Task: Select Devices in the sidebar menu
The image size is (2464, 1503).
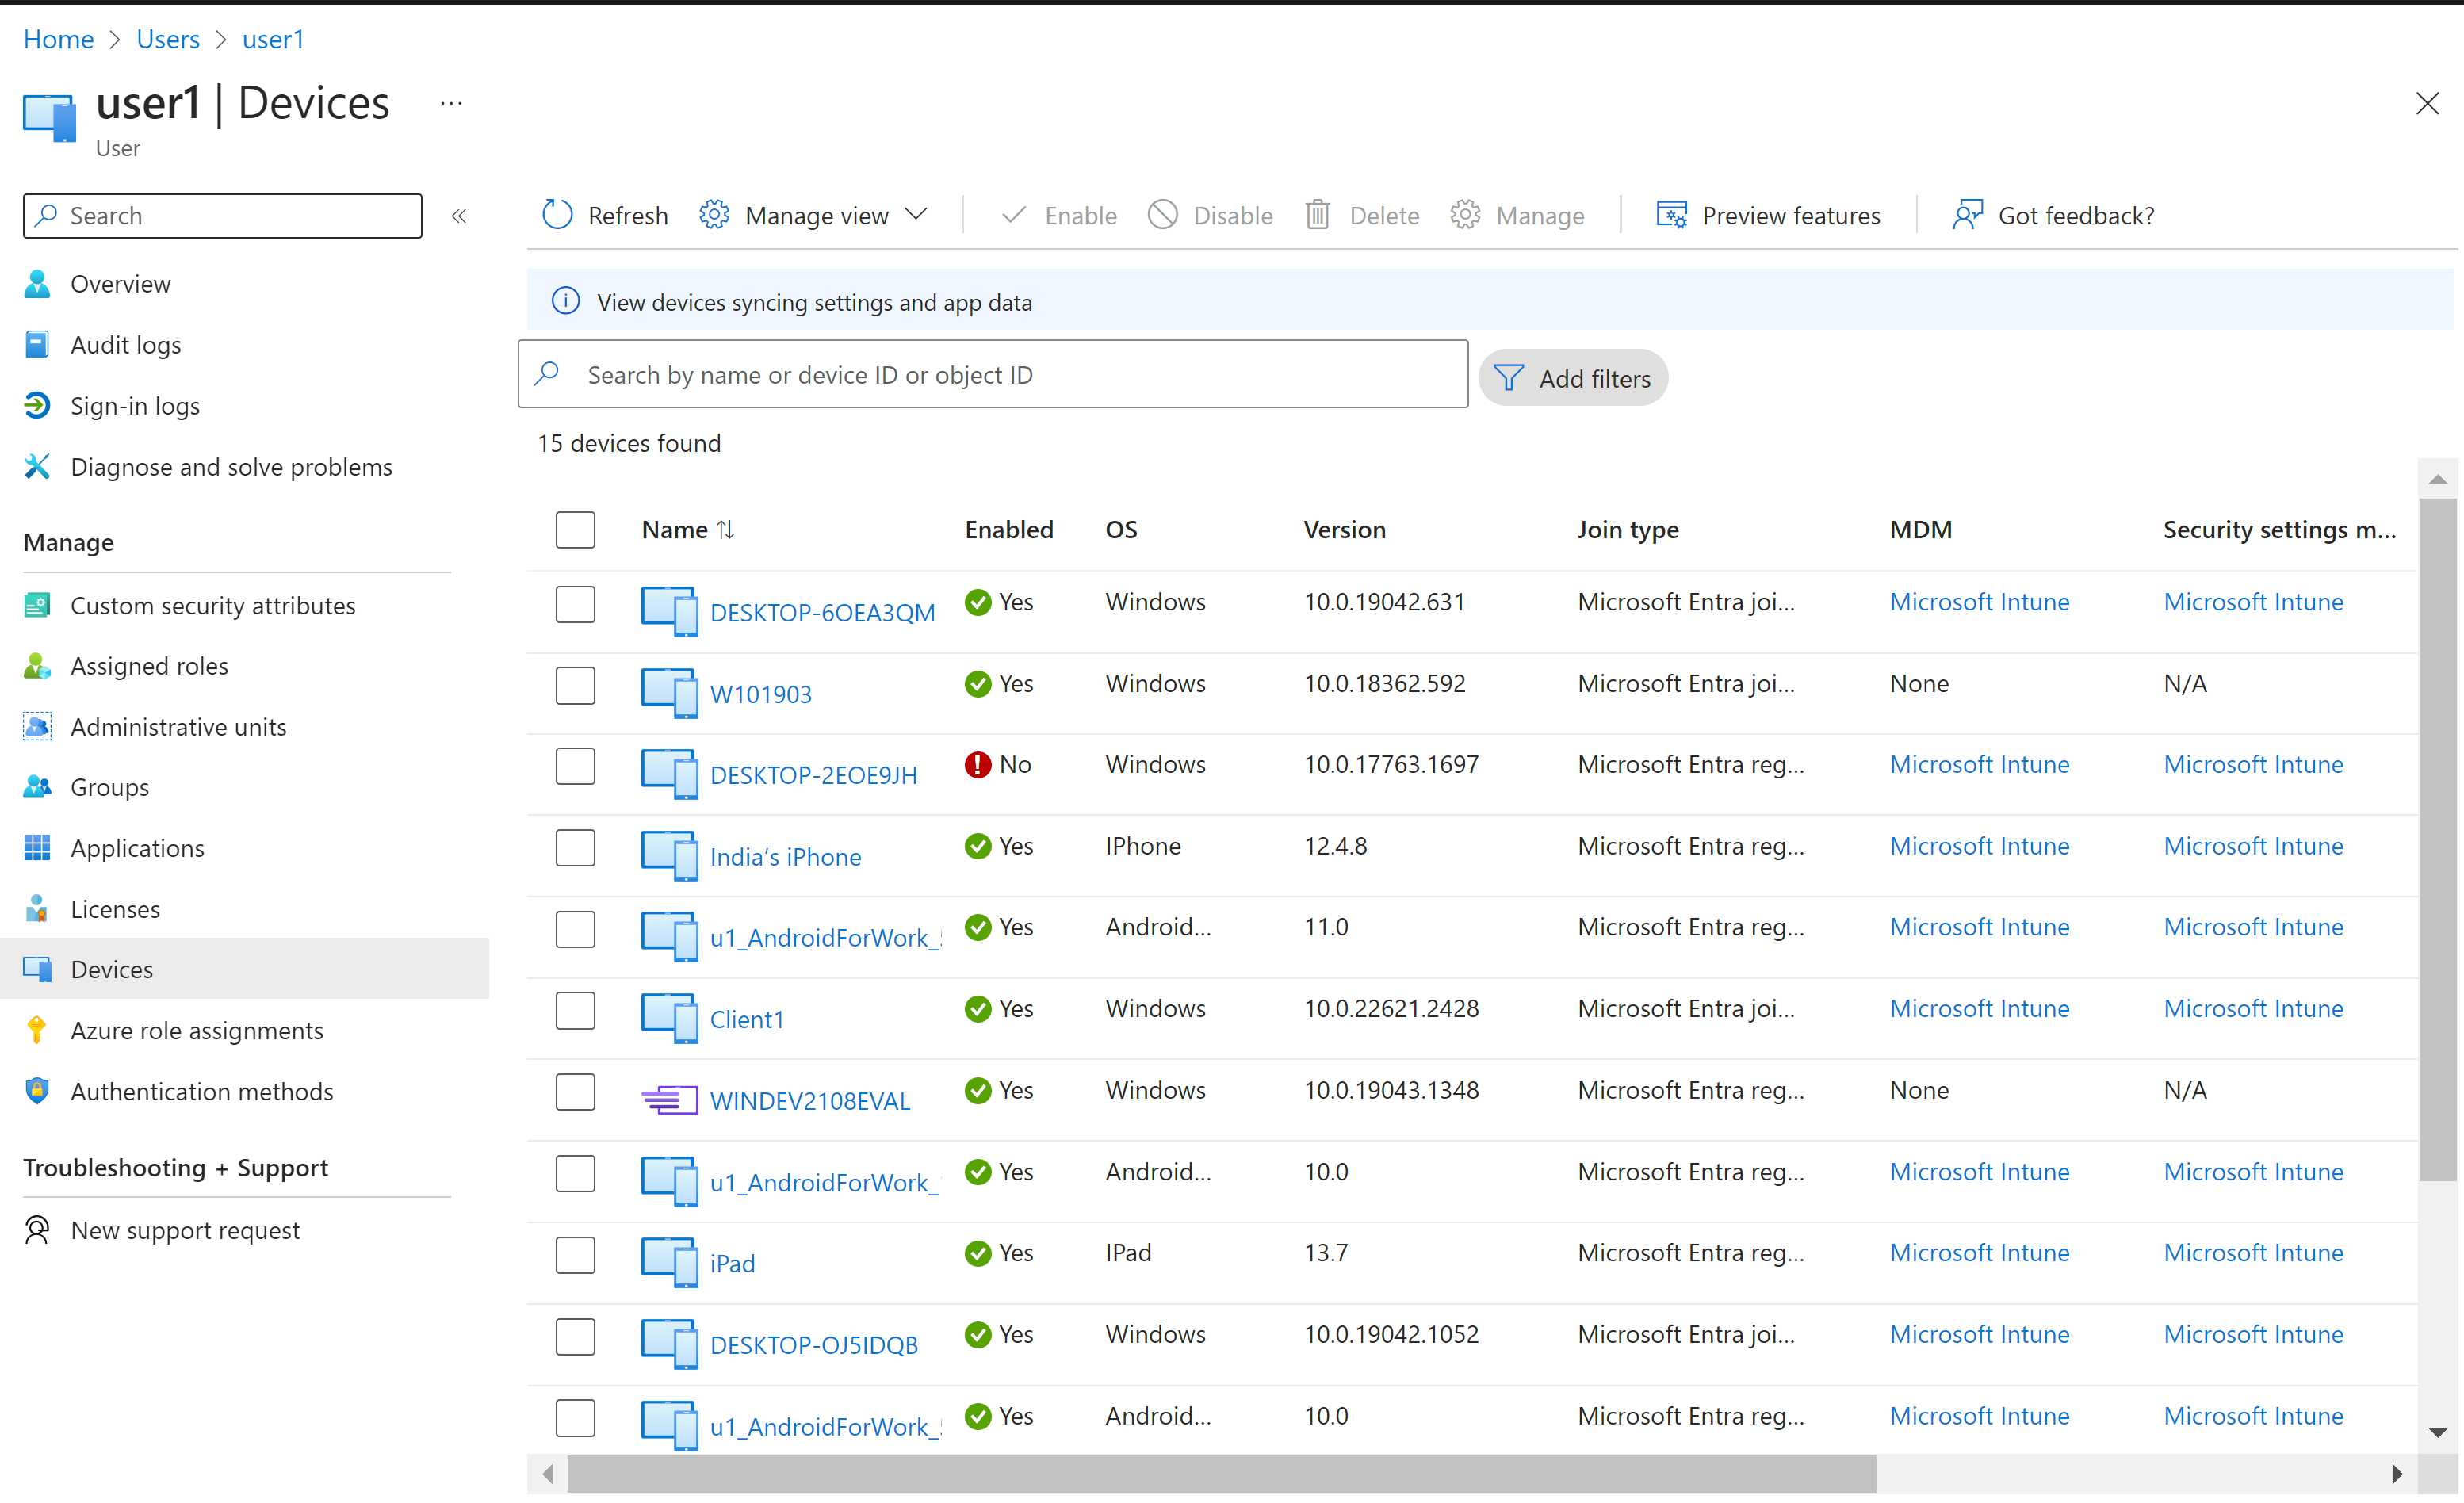Action: click(x=245, y=969)
